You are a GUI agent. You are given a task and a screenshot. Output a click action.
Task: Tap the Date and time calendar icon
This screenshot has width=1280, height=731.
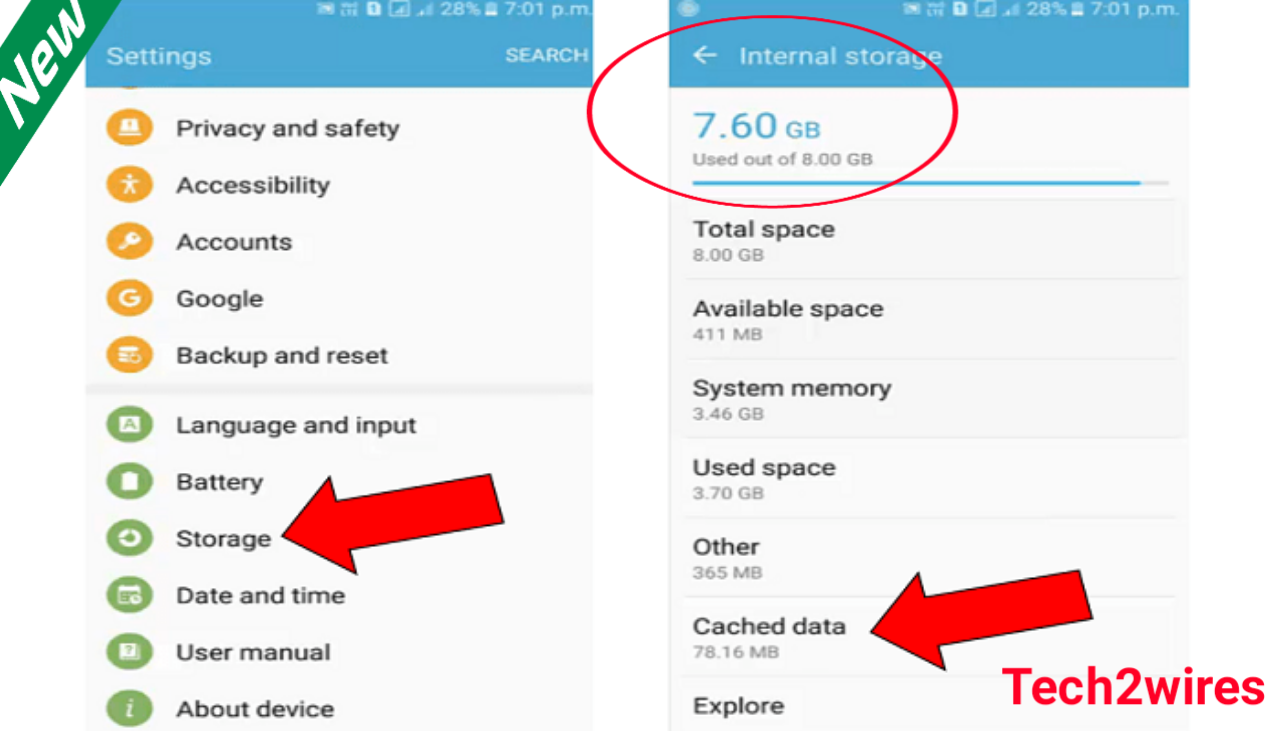130,596
